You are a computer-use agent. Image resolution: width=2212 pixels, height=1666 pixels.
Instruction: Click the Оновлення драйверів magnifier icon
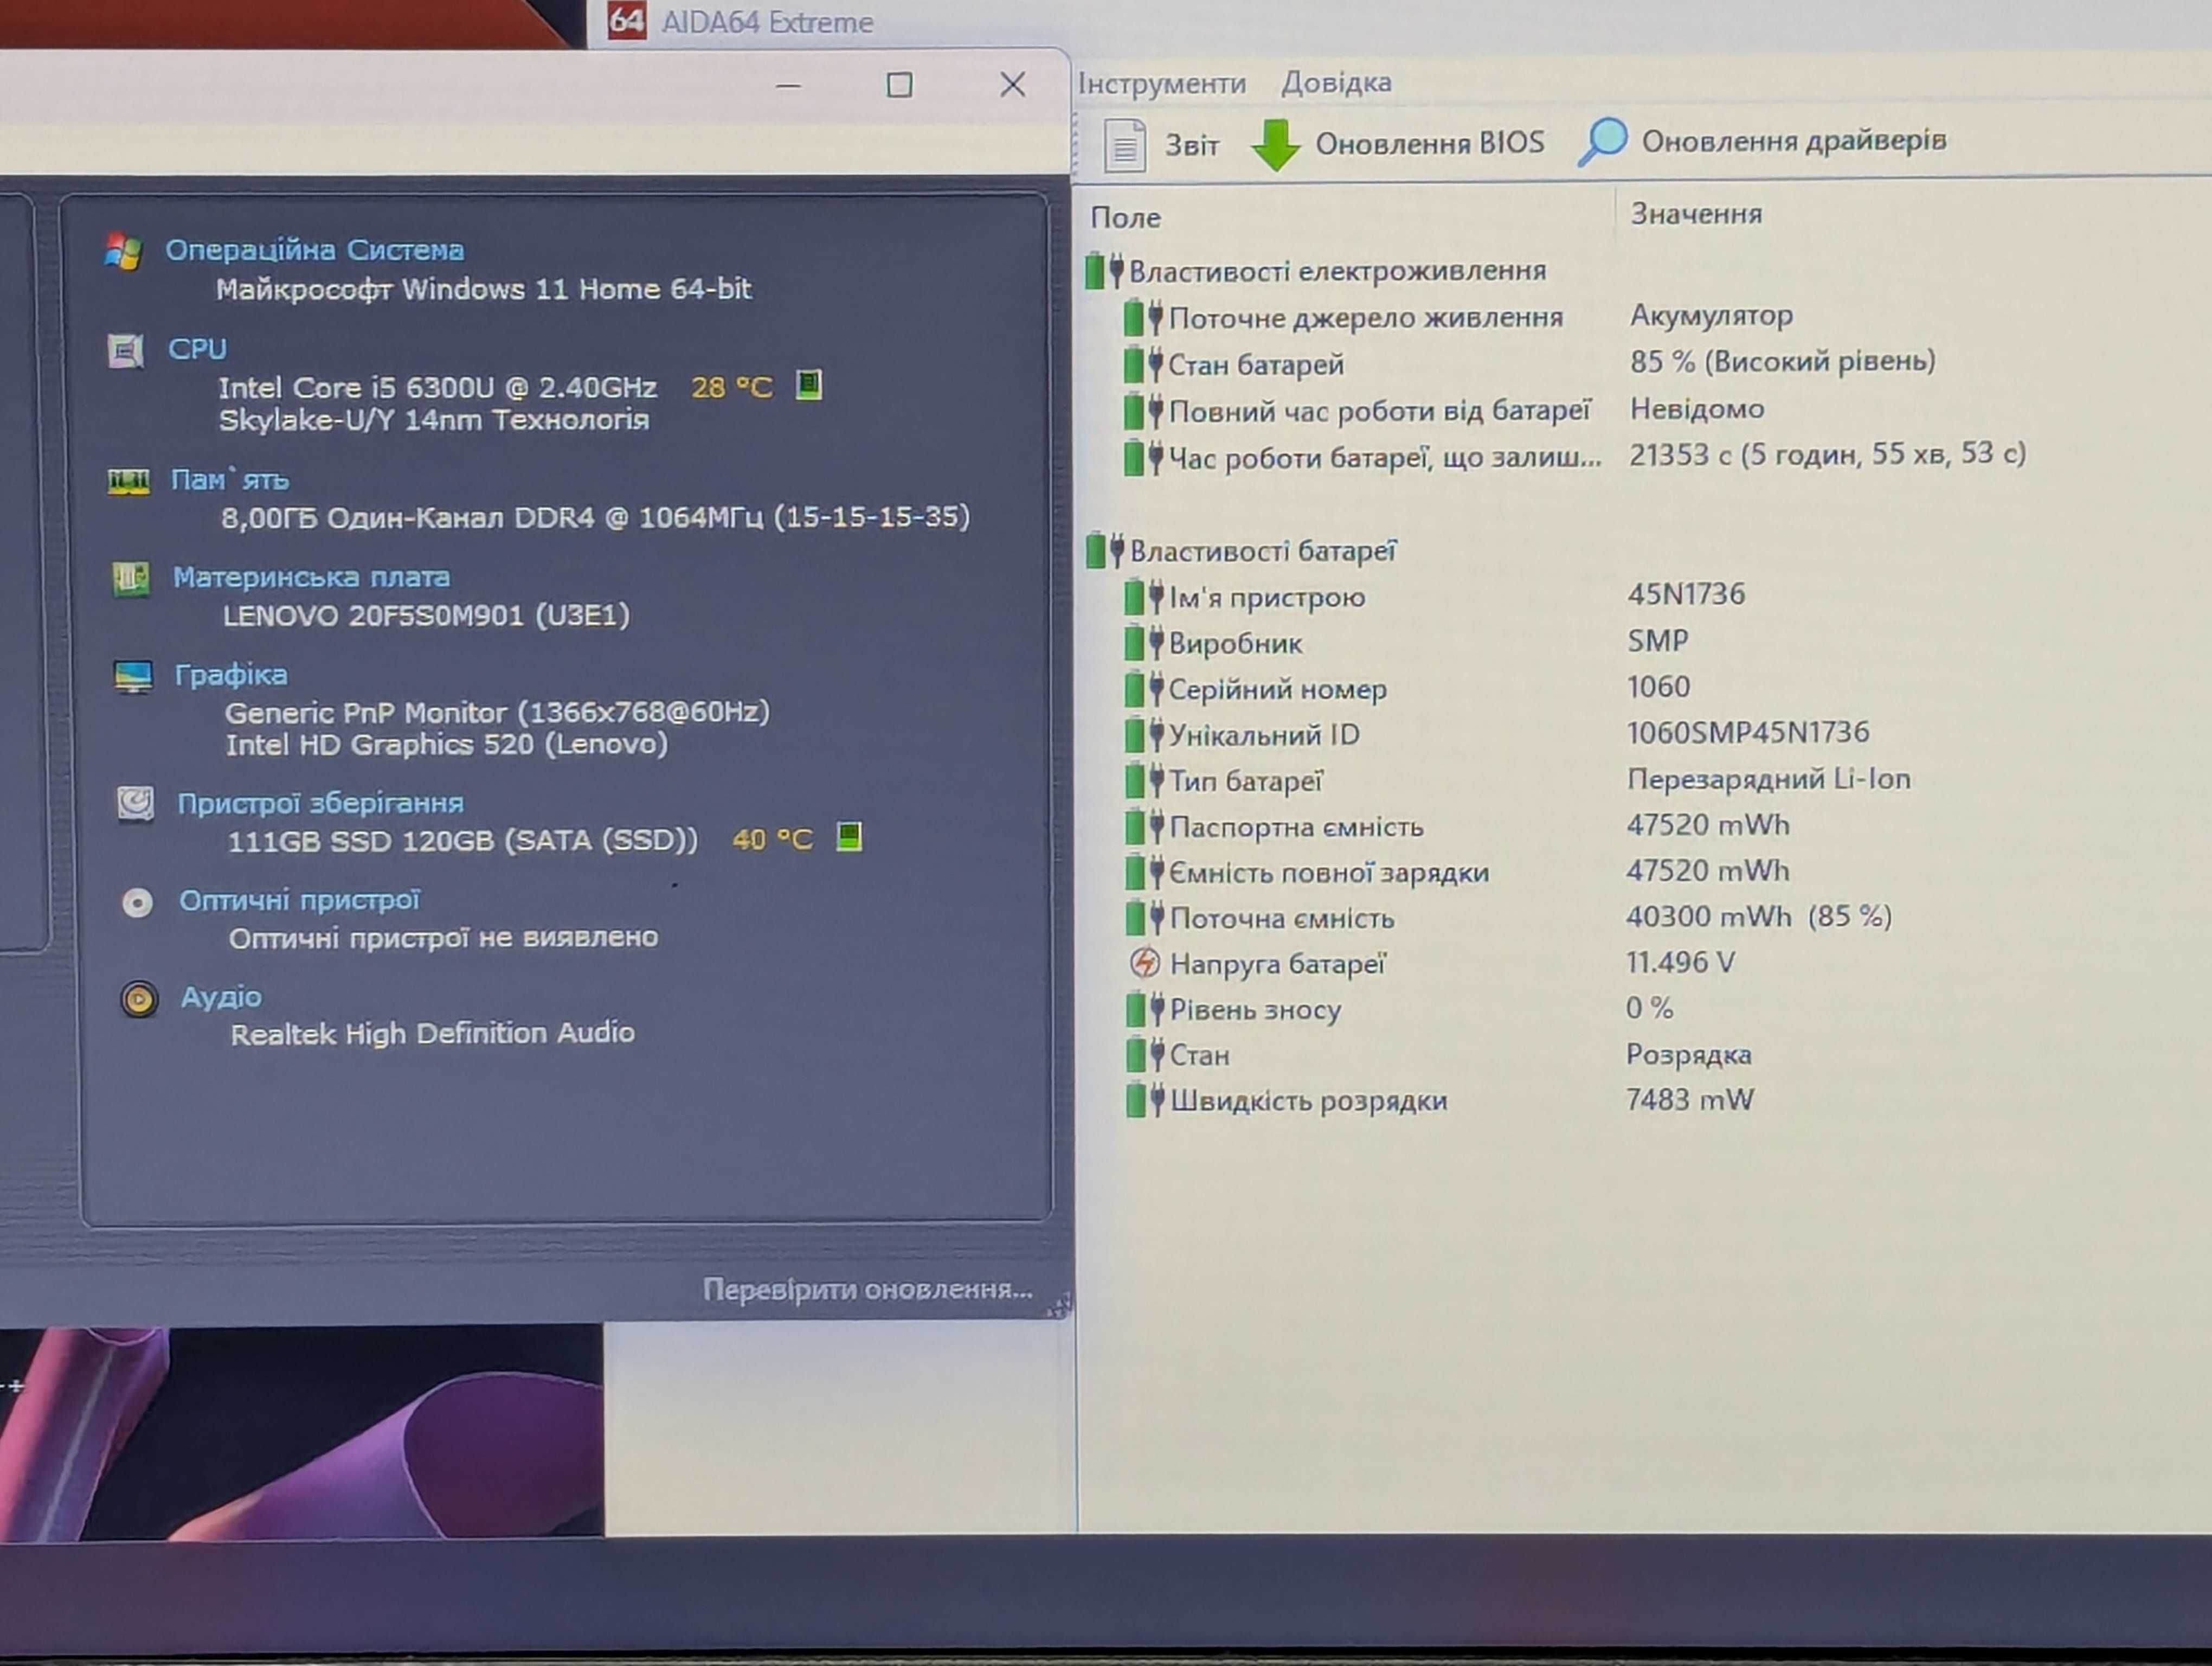coord(1603,142)
